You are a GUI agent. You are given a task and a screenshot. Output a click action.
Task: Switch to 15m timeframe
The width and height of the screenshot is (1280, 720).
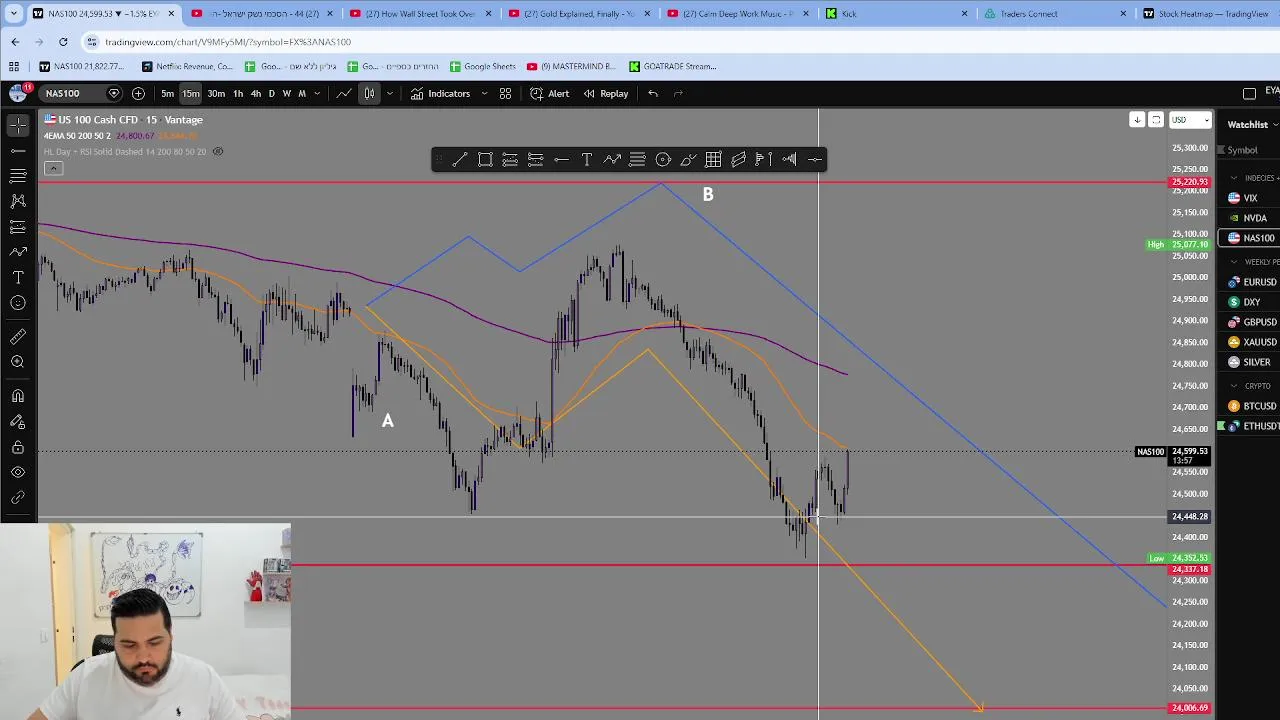click(191, 93)
